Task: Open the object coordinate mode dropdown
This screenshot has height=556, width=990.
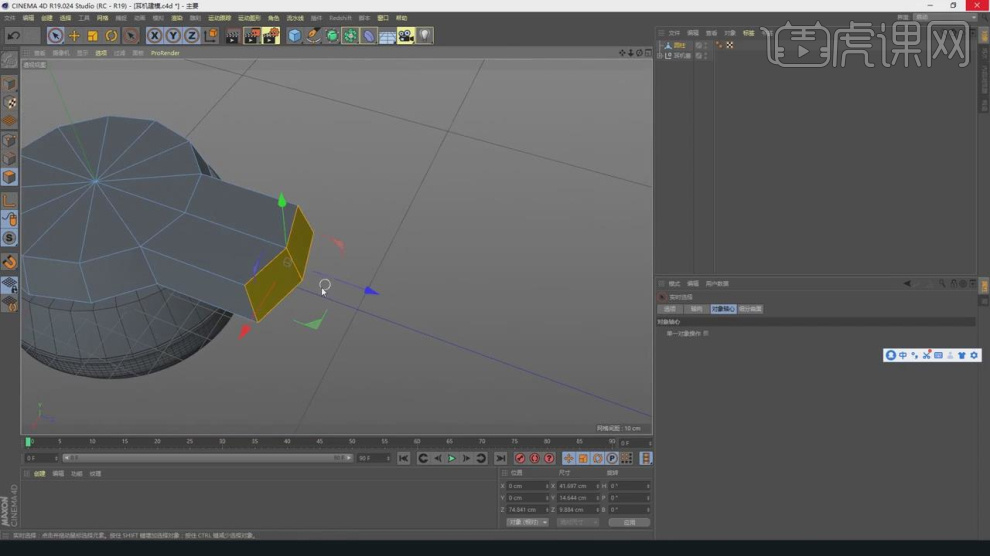Action: pos(527,522)
